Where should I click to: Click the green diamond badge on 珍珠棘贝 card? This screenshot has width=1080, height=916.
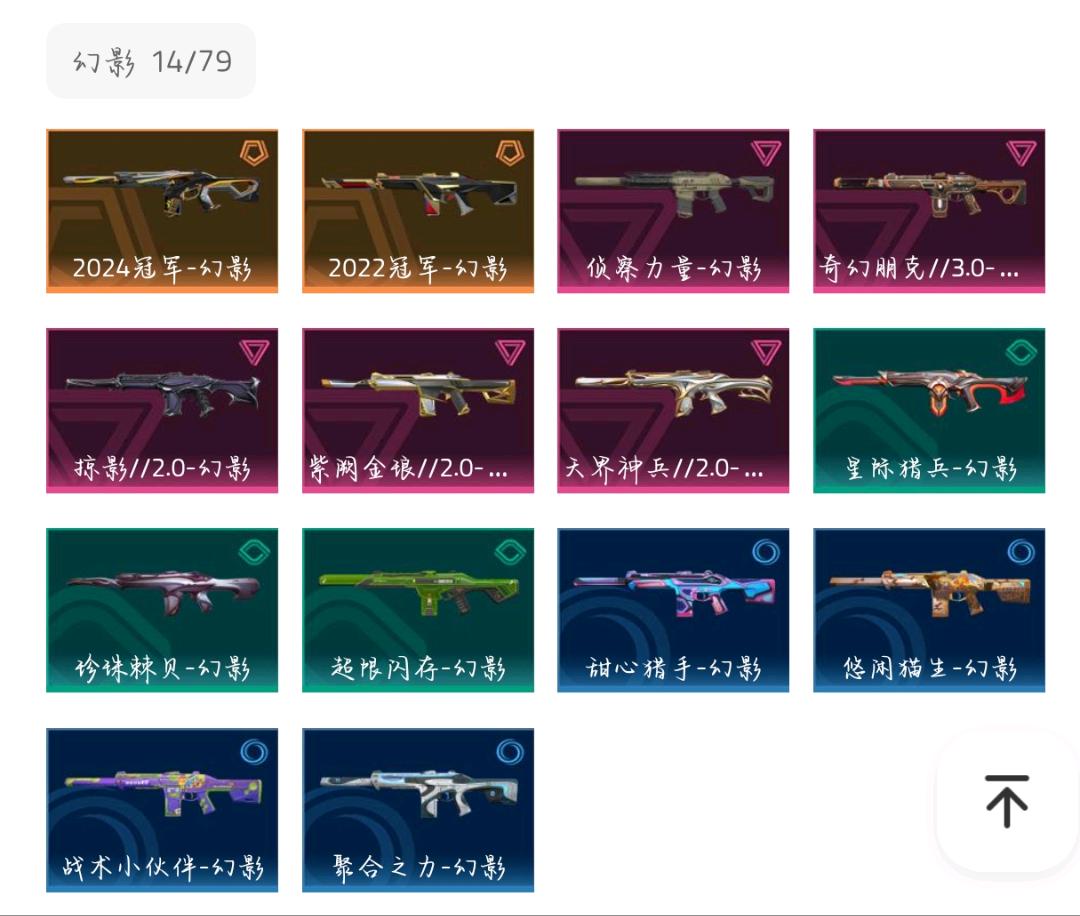254,552
